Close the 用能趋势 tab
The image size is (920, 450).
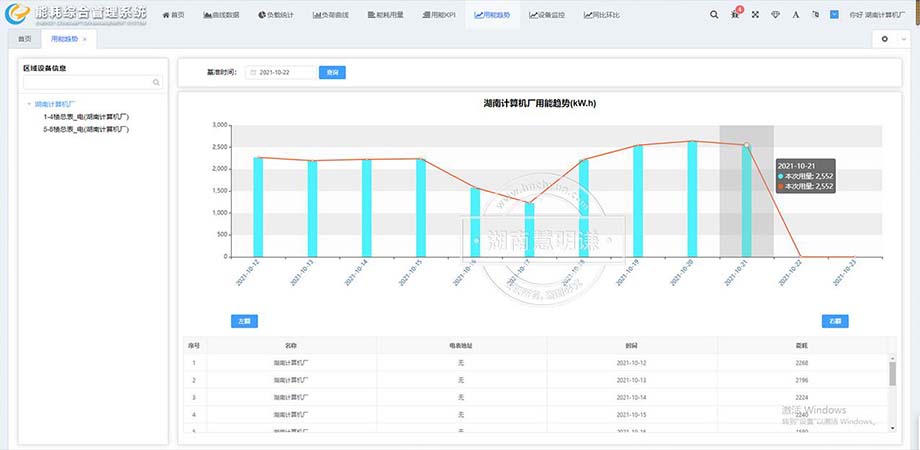[x=85, y=39]
